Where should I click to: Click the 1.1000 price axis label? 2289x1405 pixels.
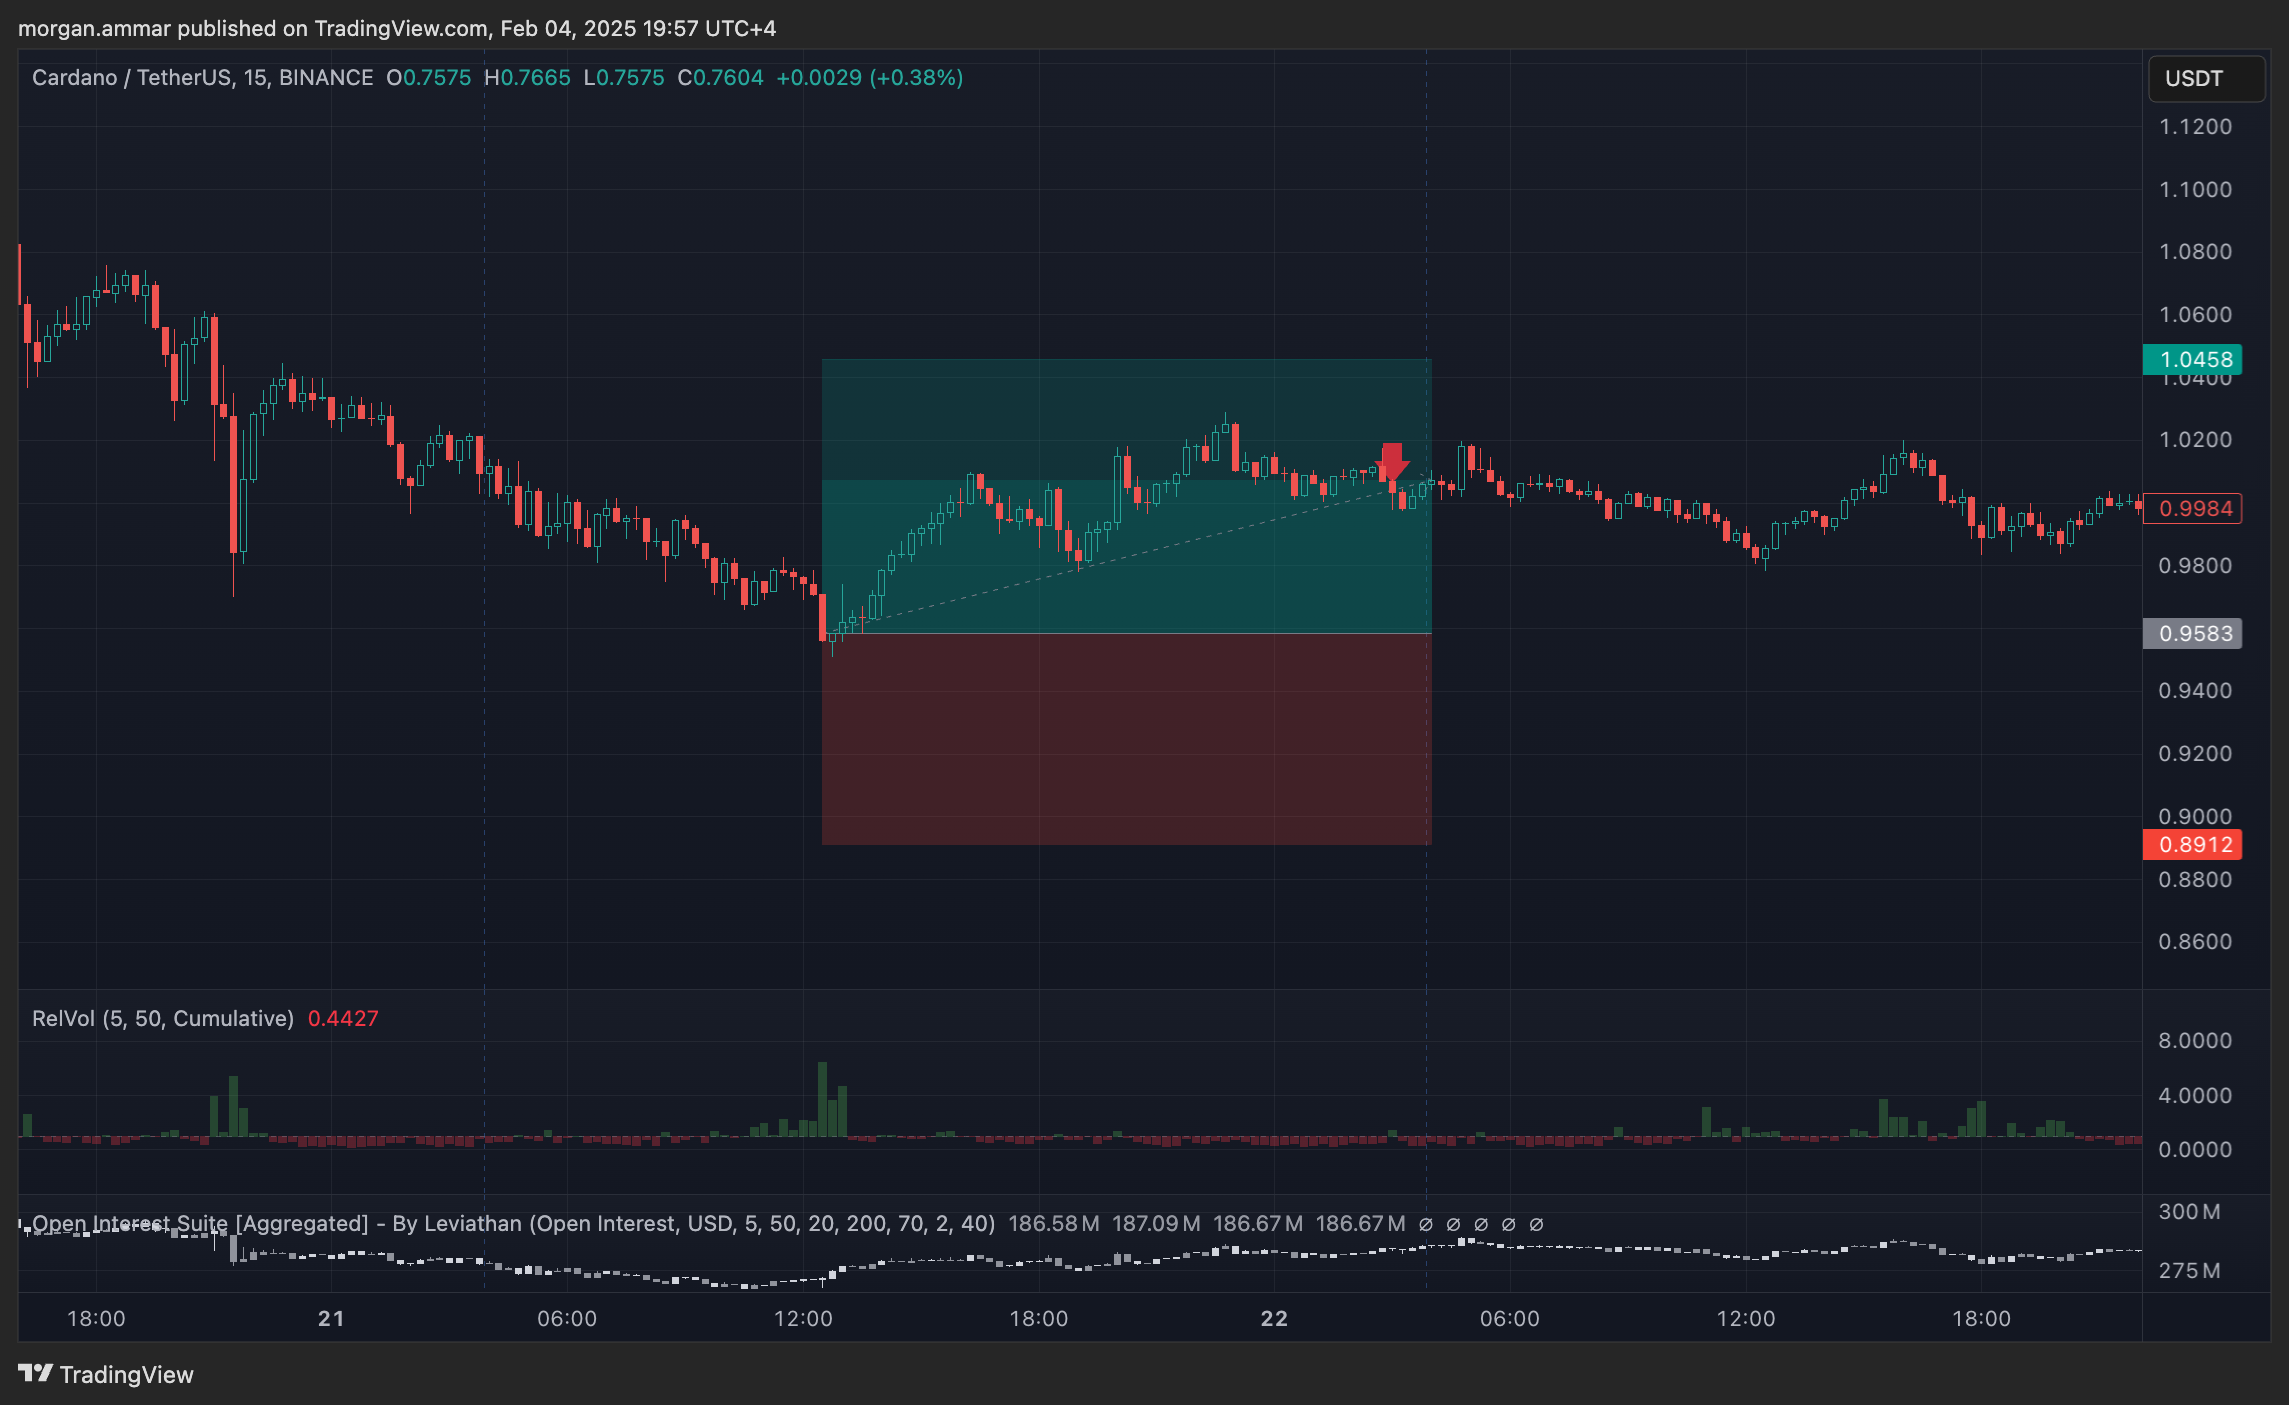point(2195,189)
